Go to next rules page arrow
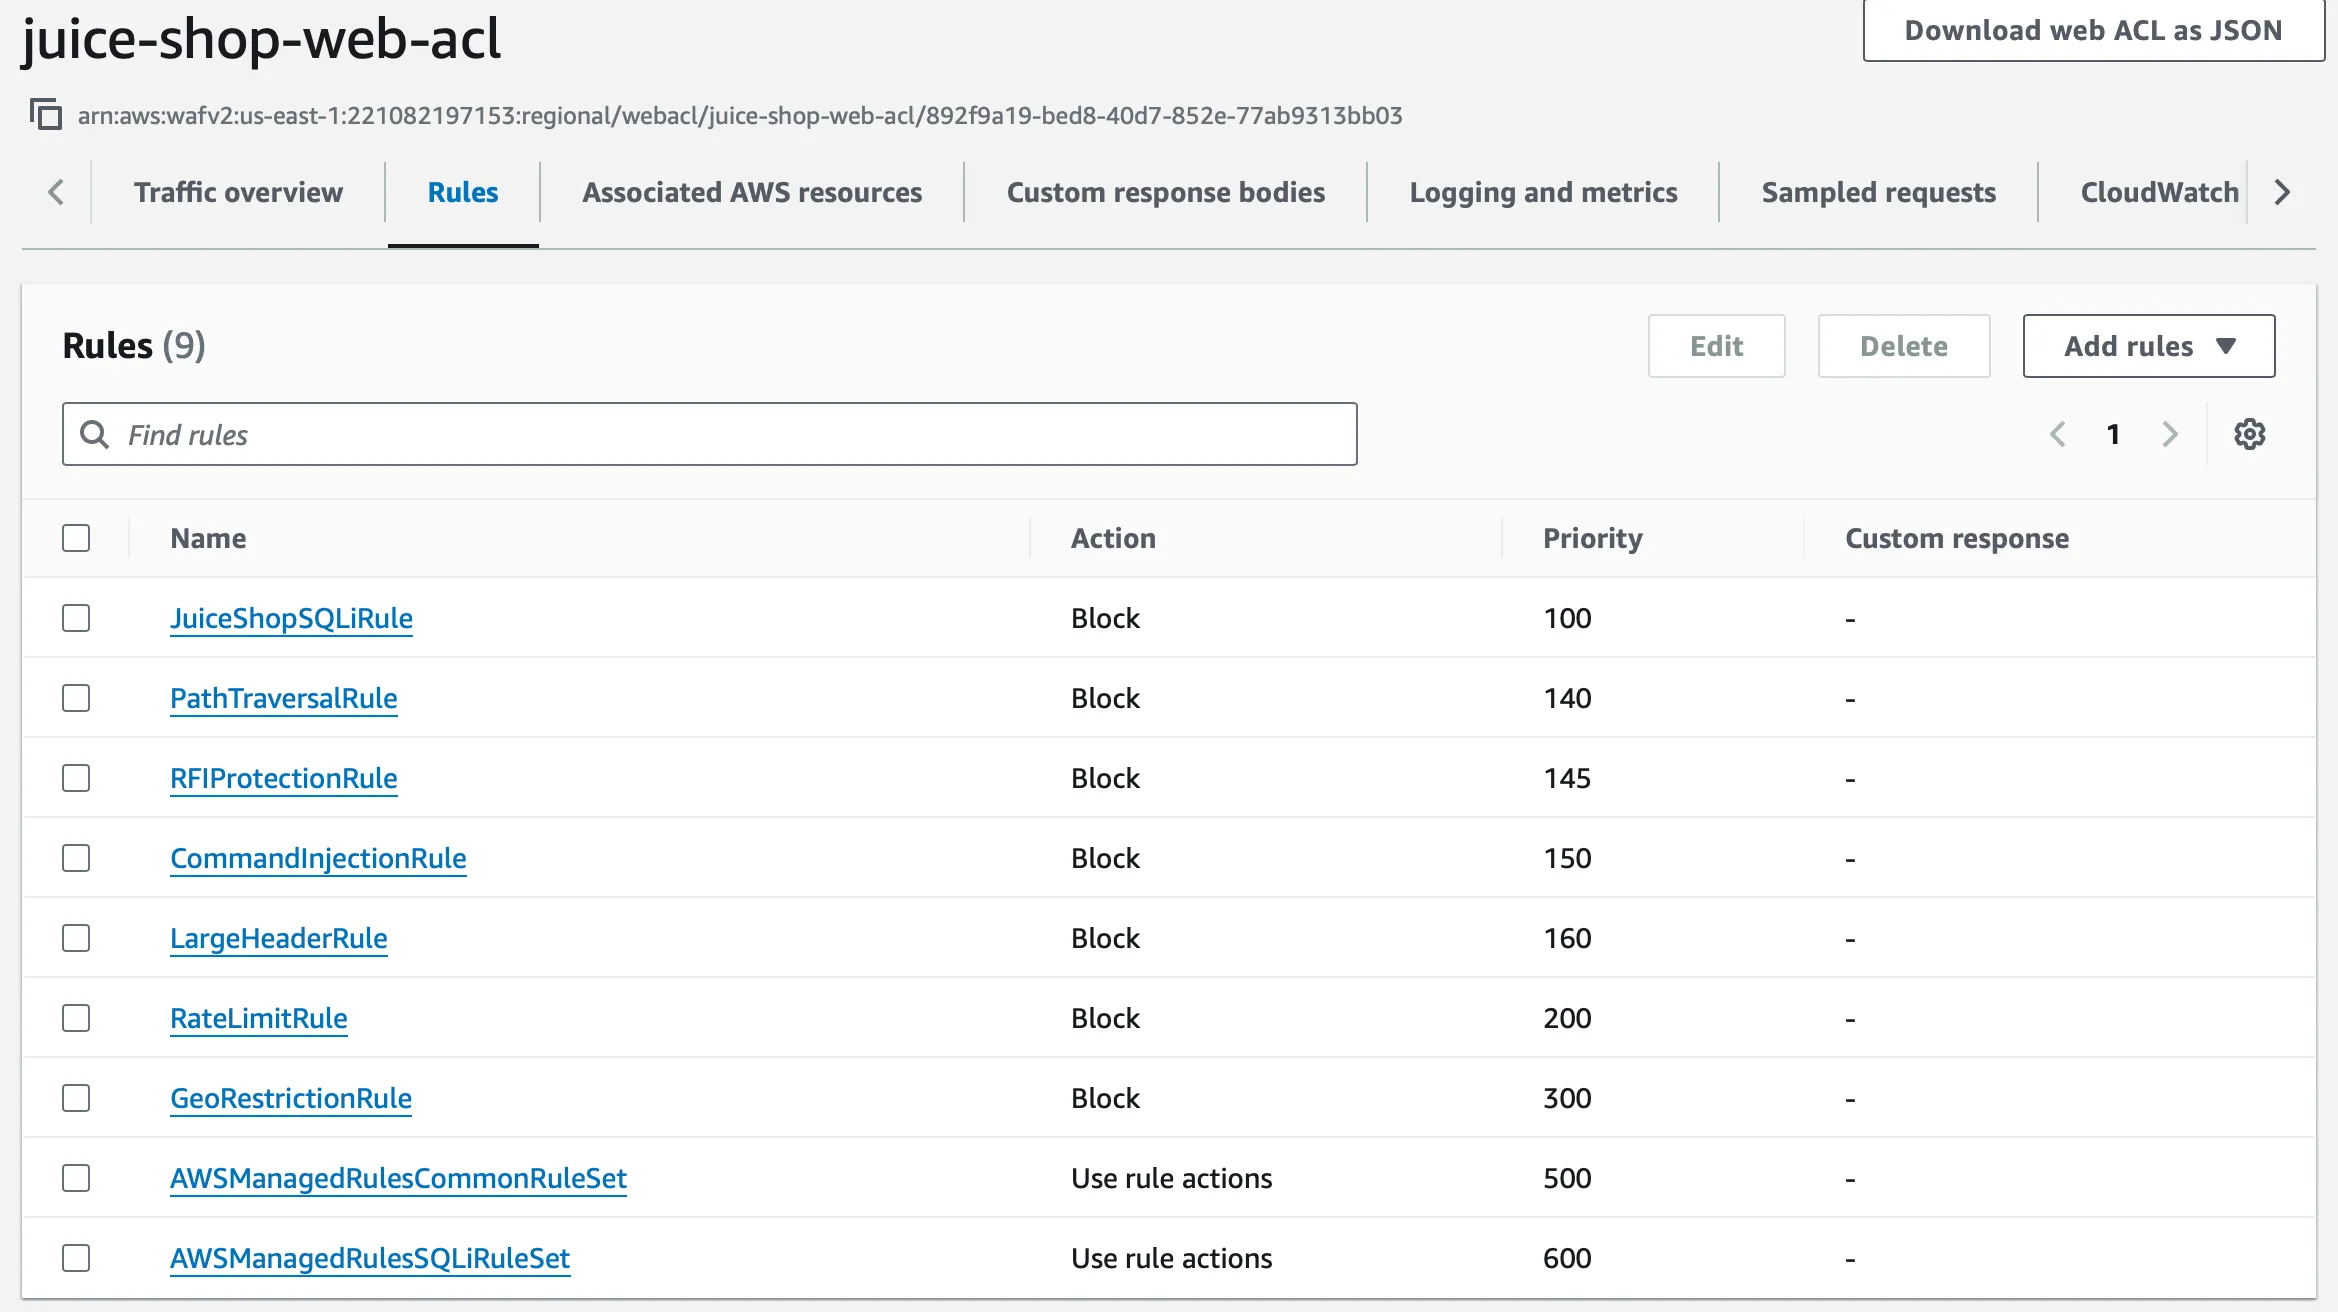 [2169, 434]
